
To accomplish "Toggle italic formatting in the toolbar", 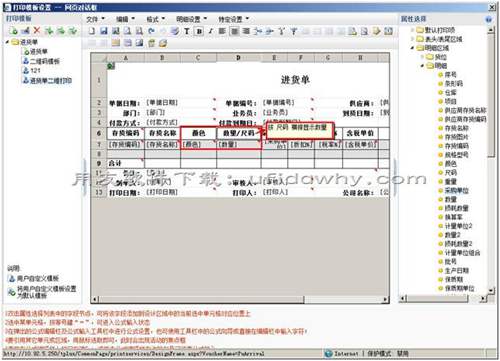I will pyautogui.click(x=211, y=31).
